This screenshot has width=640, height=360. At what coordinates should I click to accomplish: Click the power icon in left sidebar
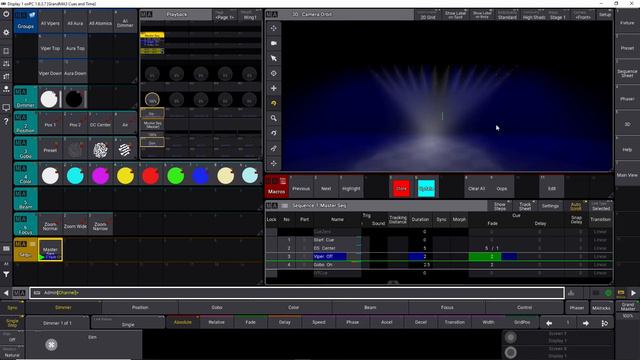[x=6, y=14]
